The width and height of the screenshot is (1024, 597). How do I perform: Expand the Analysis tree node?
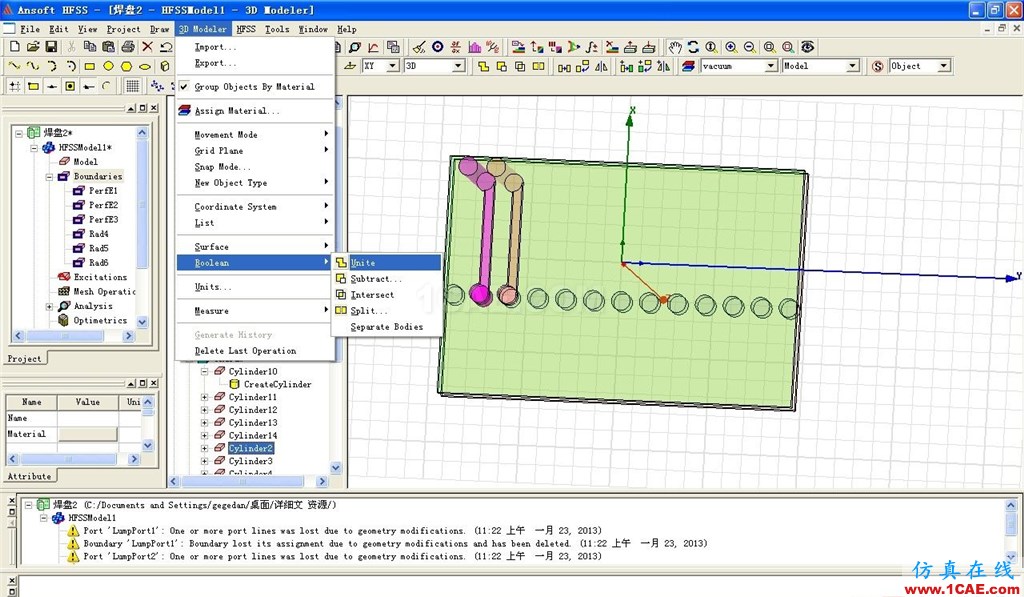pyautogui.click(x=49, y=306)
